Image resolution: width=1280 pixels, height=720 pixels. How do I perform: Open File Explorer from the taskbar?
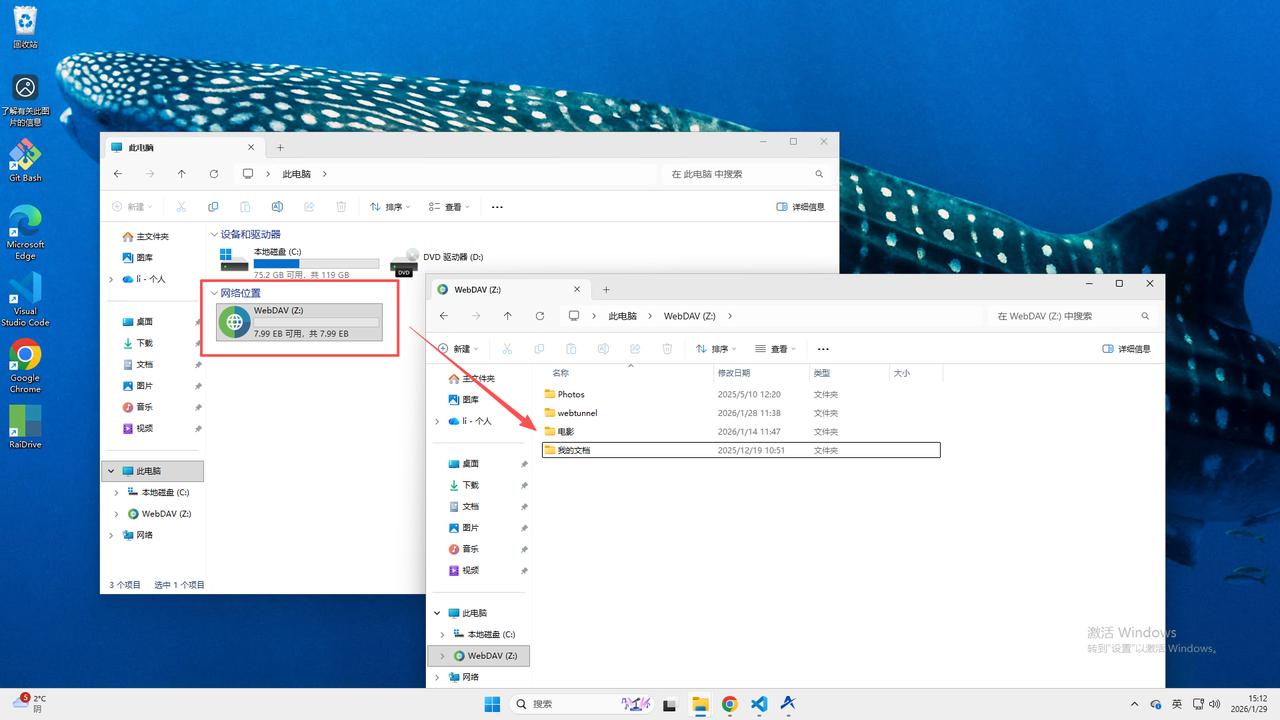700,704
